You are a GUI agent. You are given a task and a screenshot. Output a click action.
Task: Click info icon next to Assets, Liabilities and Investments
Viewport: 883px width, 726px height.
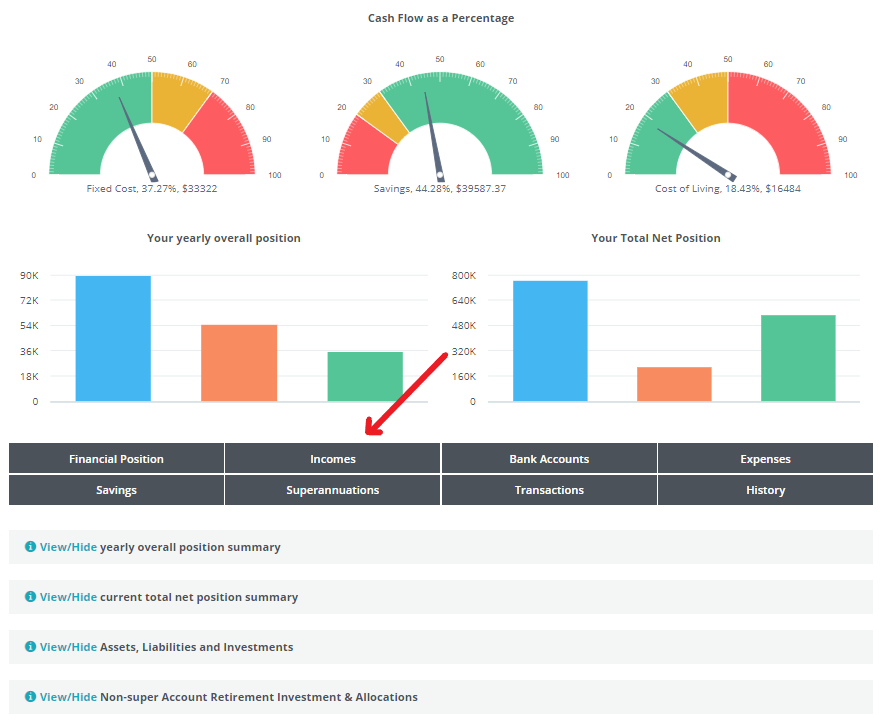tap(30, 647)
